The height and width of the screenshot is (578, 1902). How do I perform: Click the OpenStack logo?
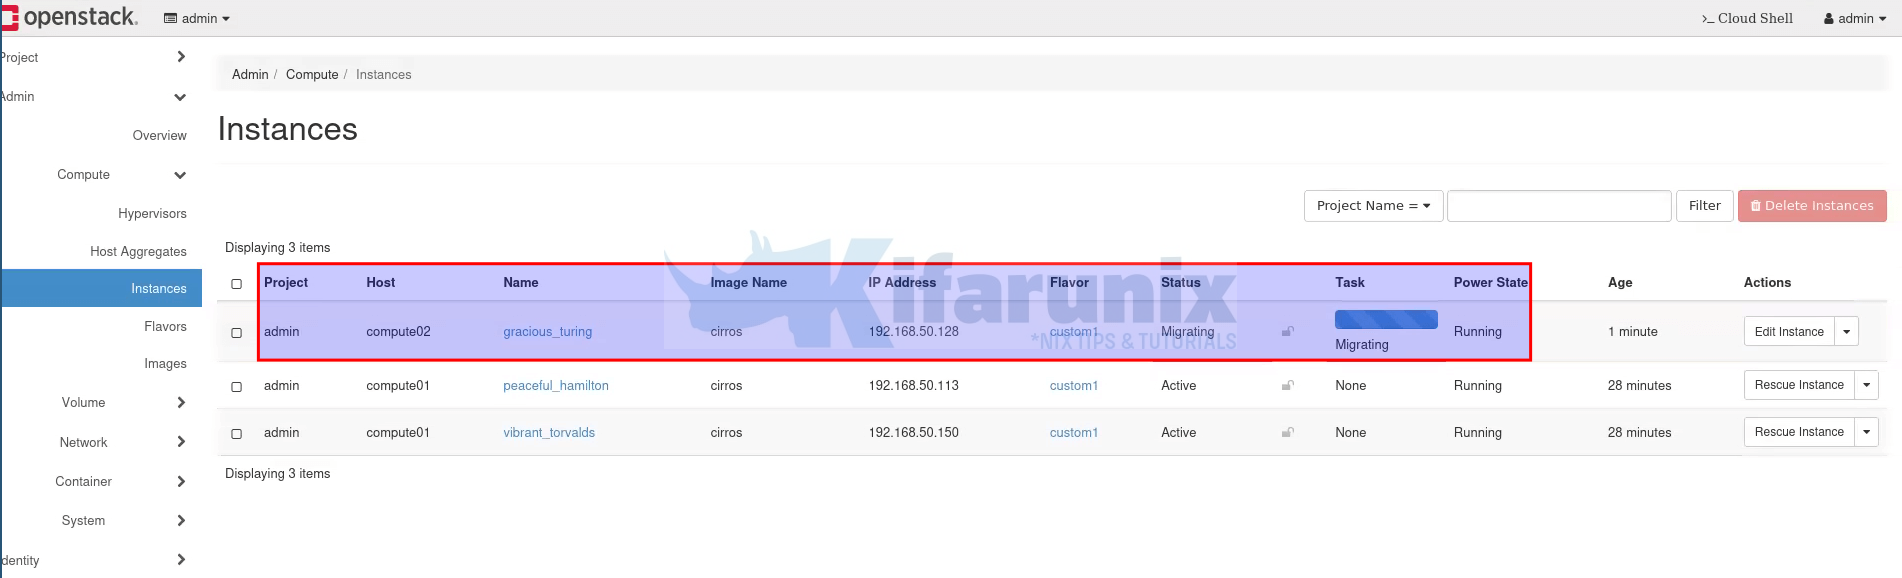70,17
